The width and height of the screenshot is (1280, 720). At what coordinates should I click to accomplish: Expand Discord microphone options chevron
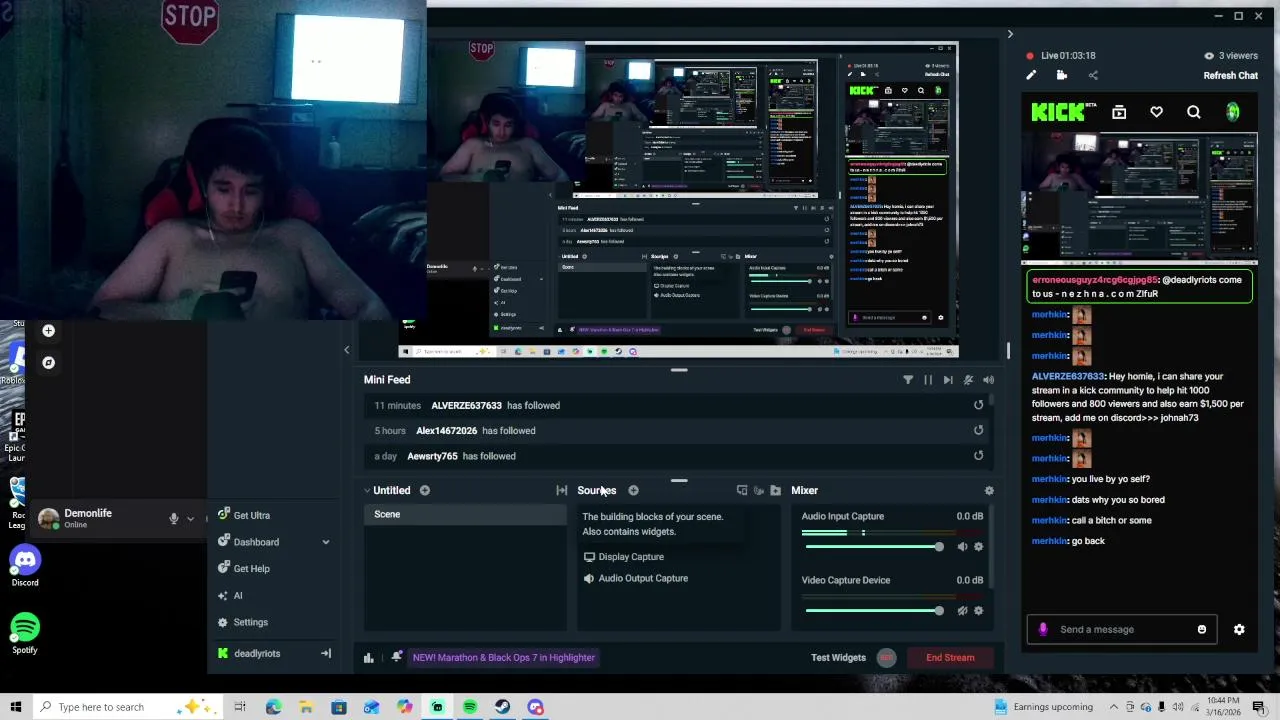coord(190,518)
